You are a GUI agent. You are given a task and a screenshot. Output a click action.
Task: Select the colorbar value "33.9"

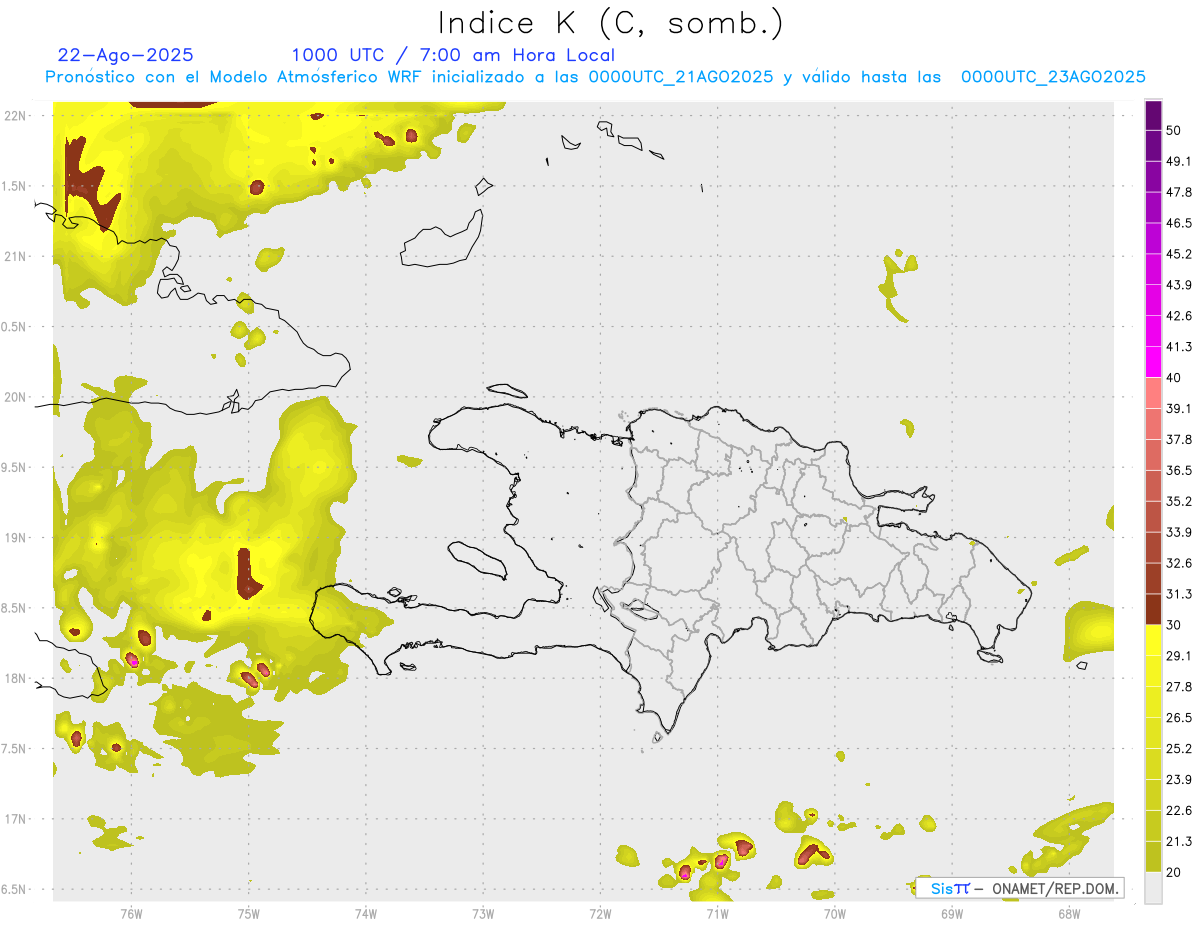coord(1179,532)
